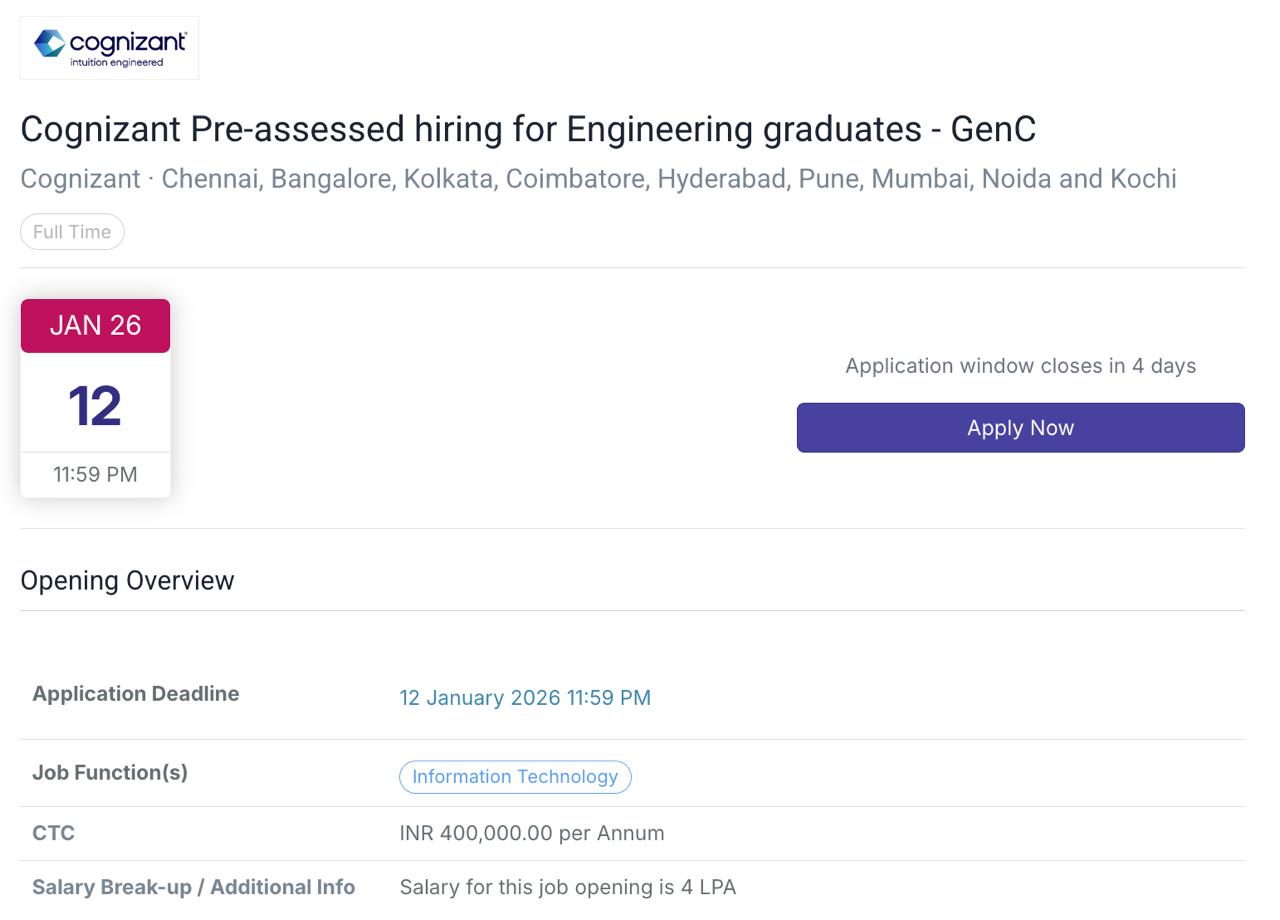Click the job title heading ending in GenC
The width and height of the screenshot is (1280, 920).
click(x=528, y=129)
